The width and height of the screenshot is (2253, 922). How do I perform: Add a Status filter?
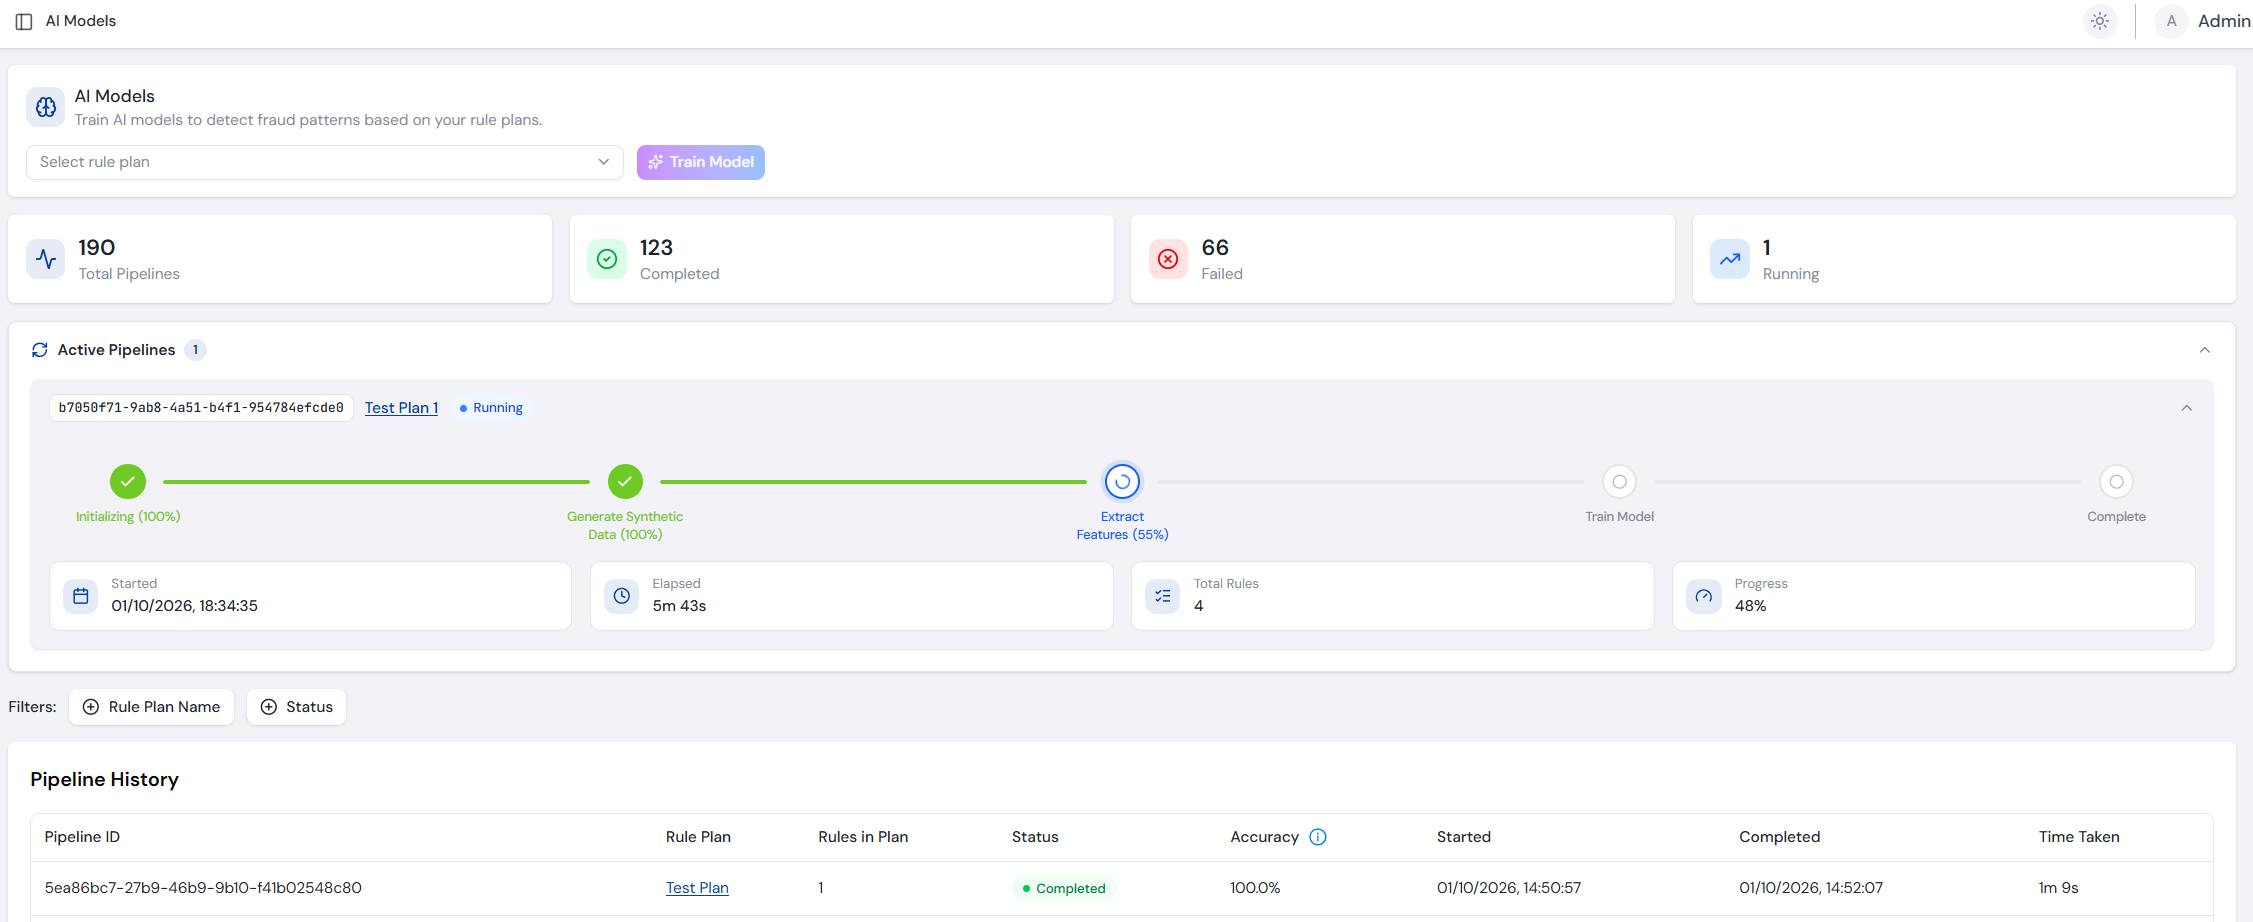[x=296, y=707]
